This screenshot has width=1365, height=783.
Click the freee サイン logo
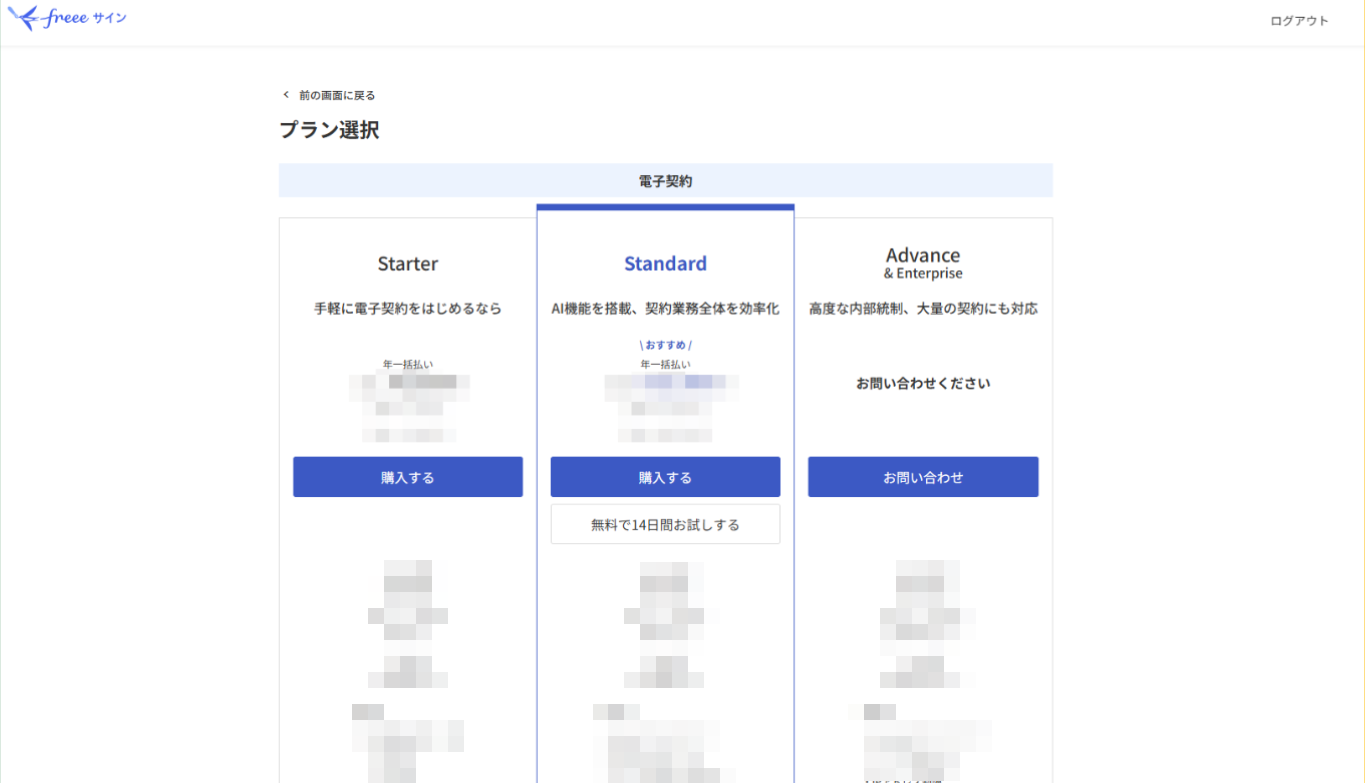[x=67, y=18]
